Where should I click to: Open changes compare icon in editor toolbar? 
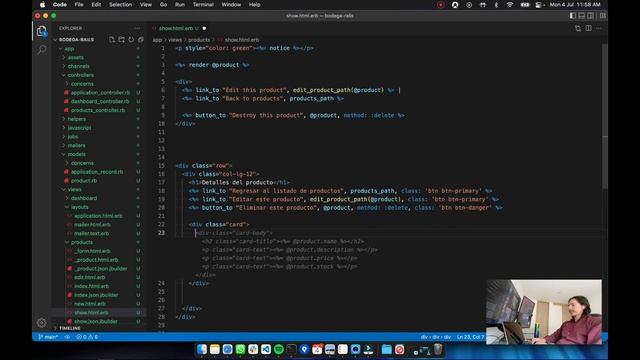pyautogui.click(x=578, y=28)
